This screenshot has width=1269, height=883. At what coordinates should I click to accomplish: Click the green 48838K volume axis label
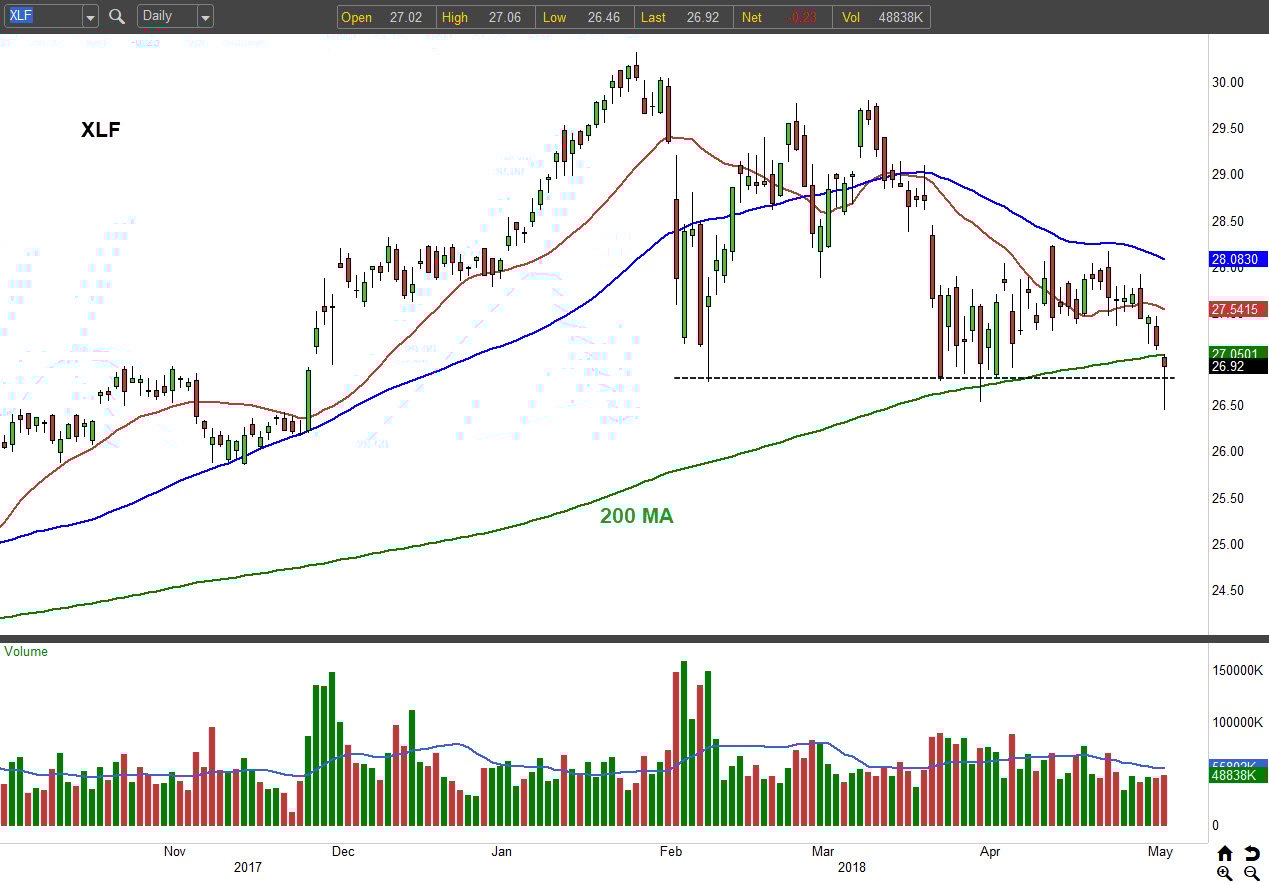(1238, 775)
